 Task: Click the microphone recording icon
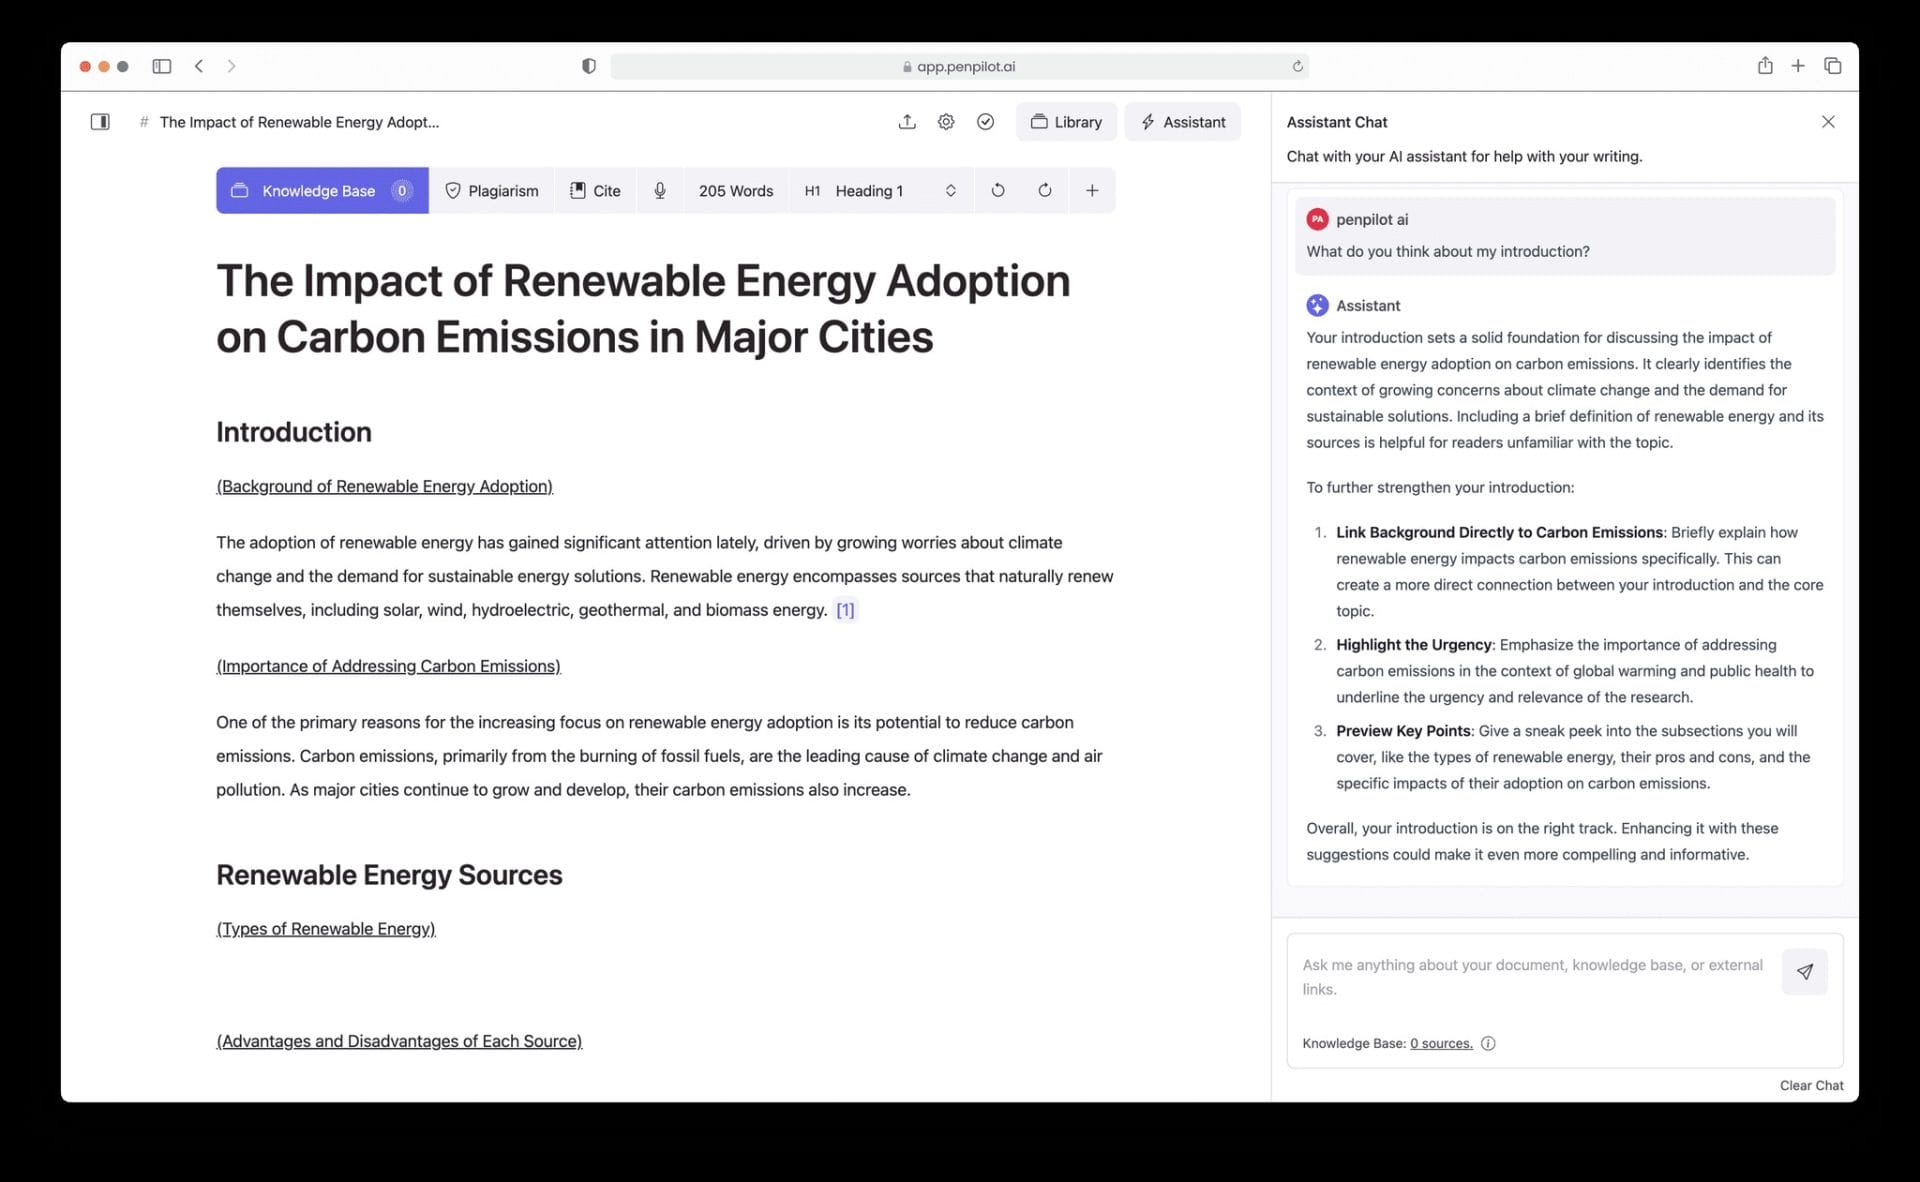(x=658, y=191)
